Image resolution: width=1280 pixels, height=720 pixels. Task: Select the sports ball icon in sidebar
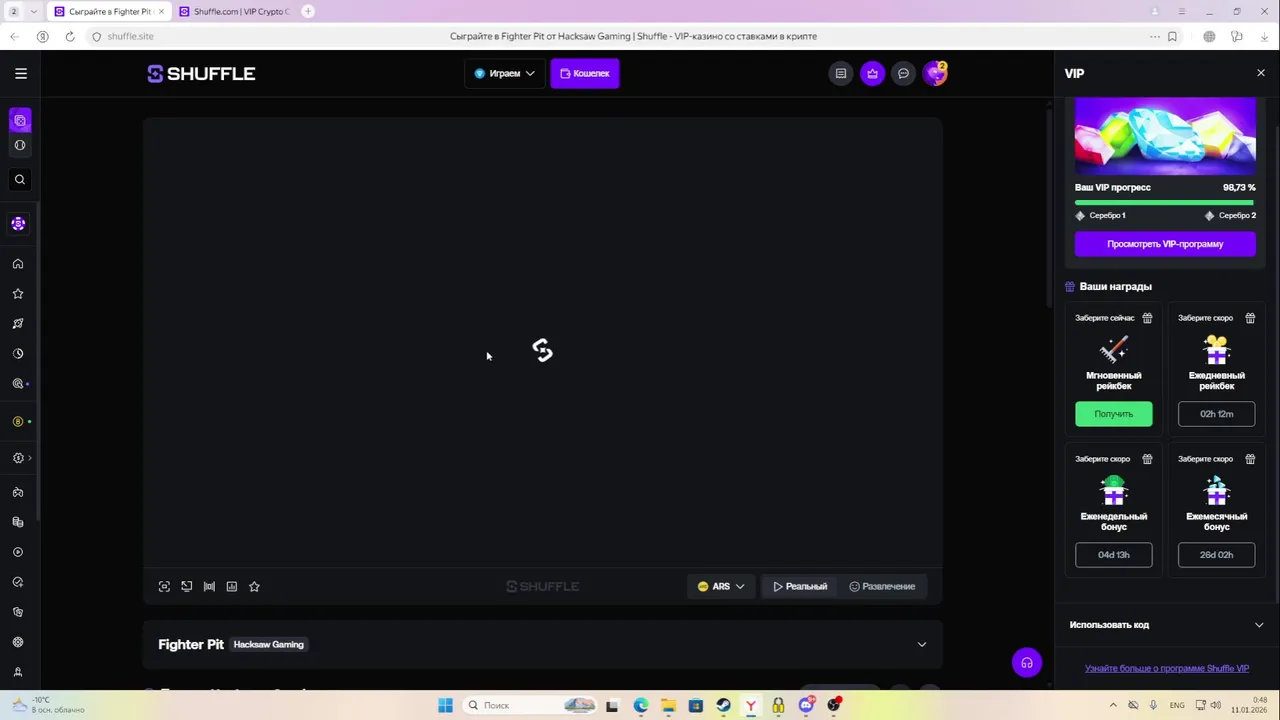20,146
